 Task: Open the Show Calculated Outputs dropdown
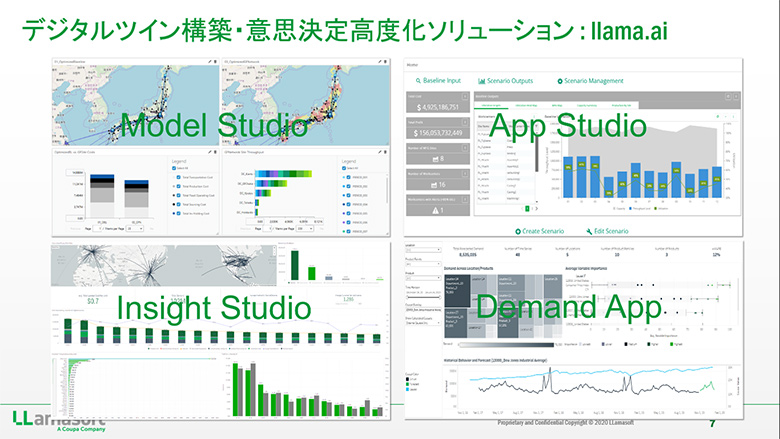[423, 323]
